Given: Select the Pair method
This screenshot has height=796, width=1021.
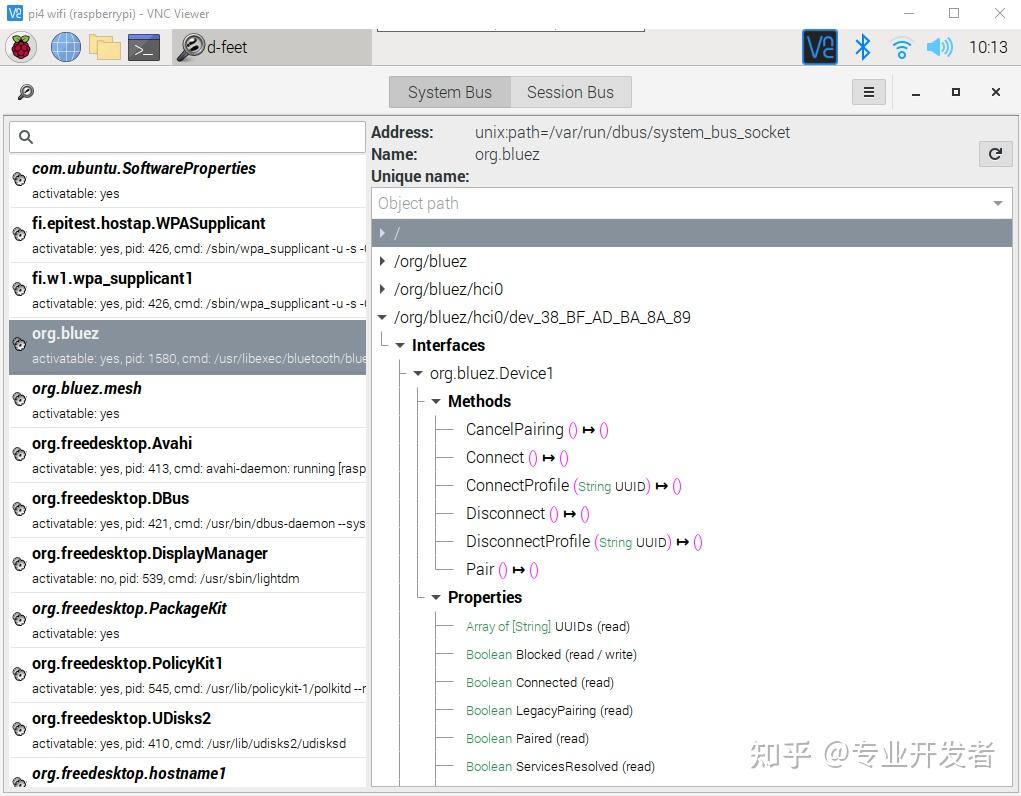Looking at the screenshot, I should pos(501,569).
